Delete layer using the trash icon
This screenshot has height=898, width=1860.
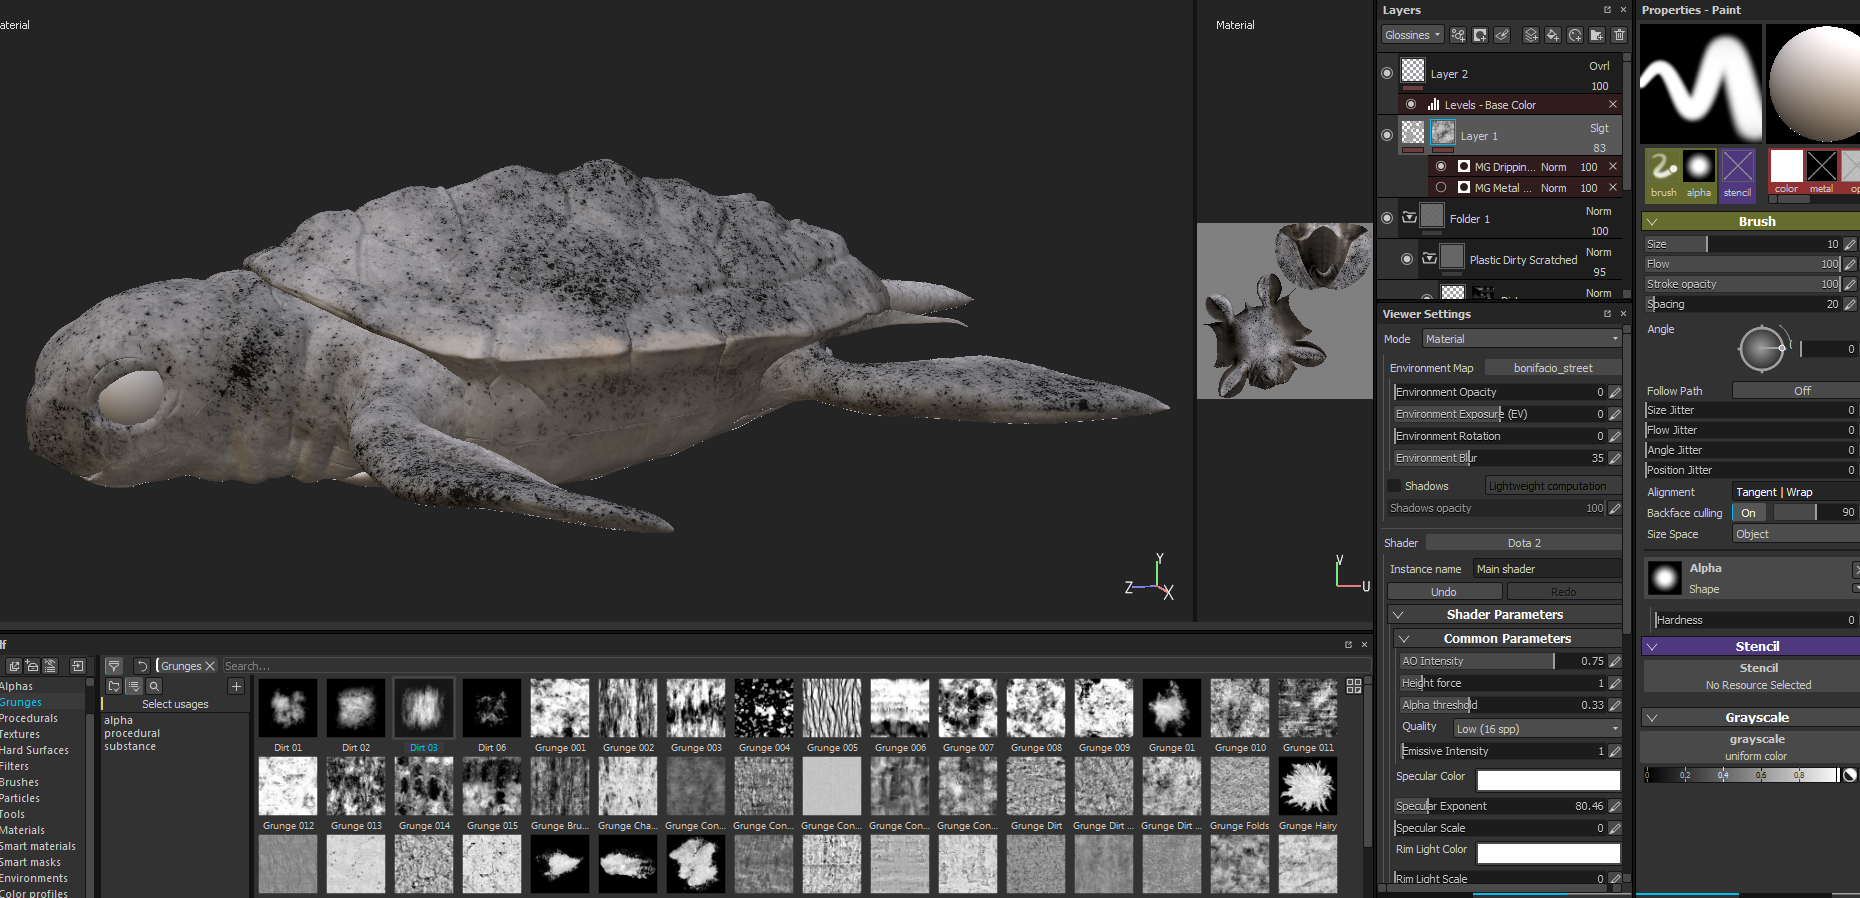1619,35
